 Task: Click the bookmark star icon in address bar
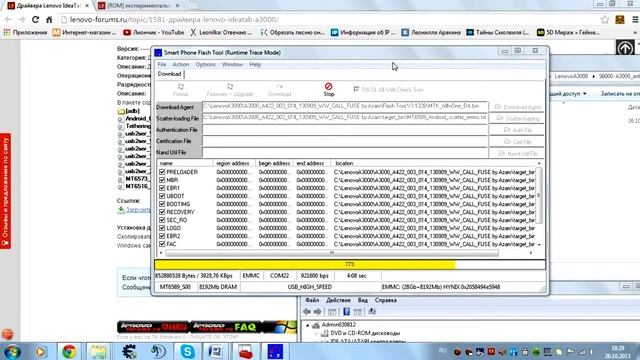pos(605,20)
